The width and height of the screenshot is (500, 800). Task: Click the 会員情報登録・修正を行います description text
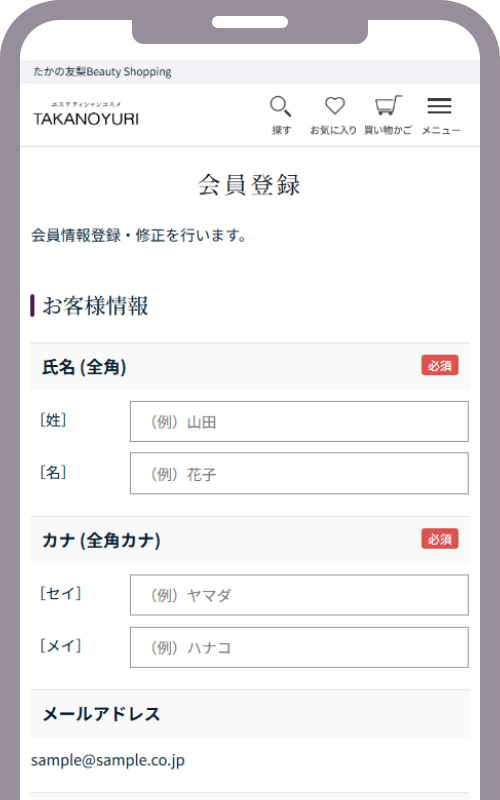(x=139, y=236)
